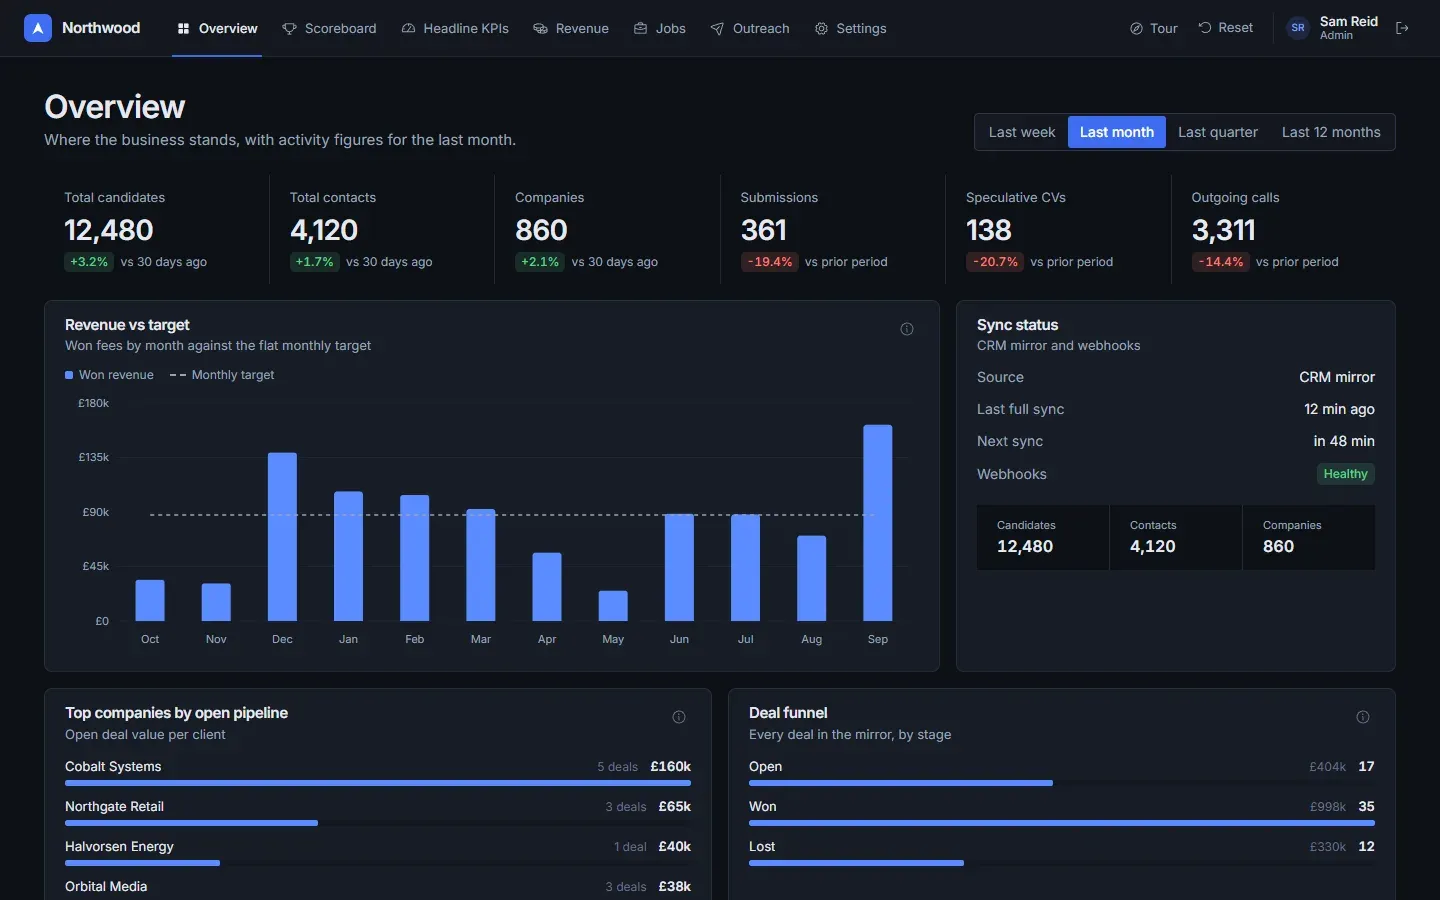Click the Settings gear icon

coord(821,29)
